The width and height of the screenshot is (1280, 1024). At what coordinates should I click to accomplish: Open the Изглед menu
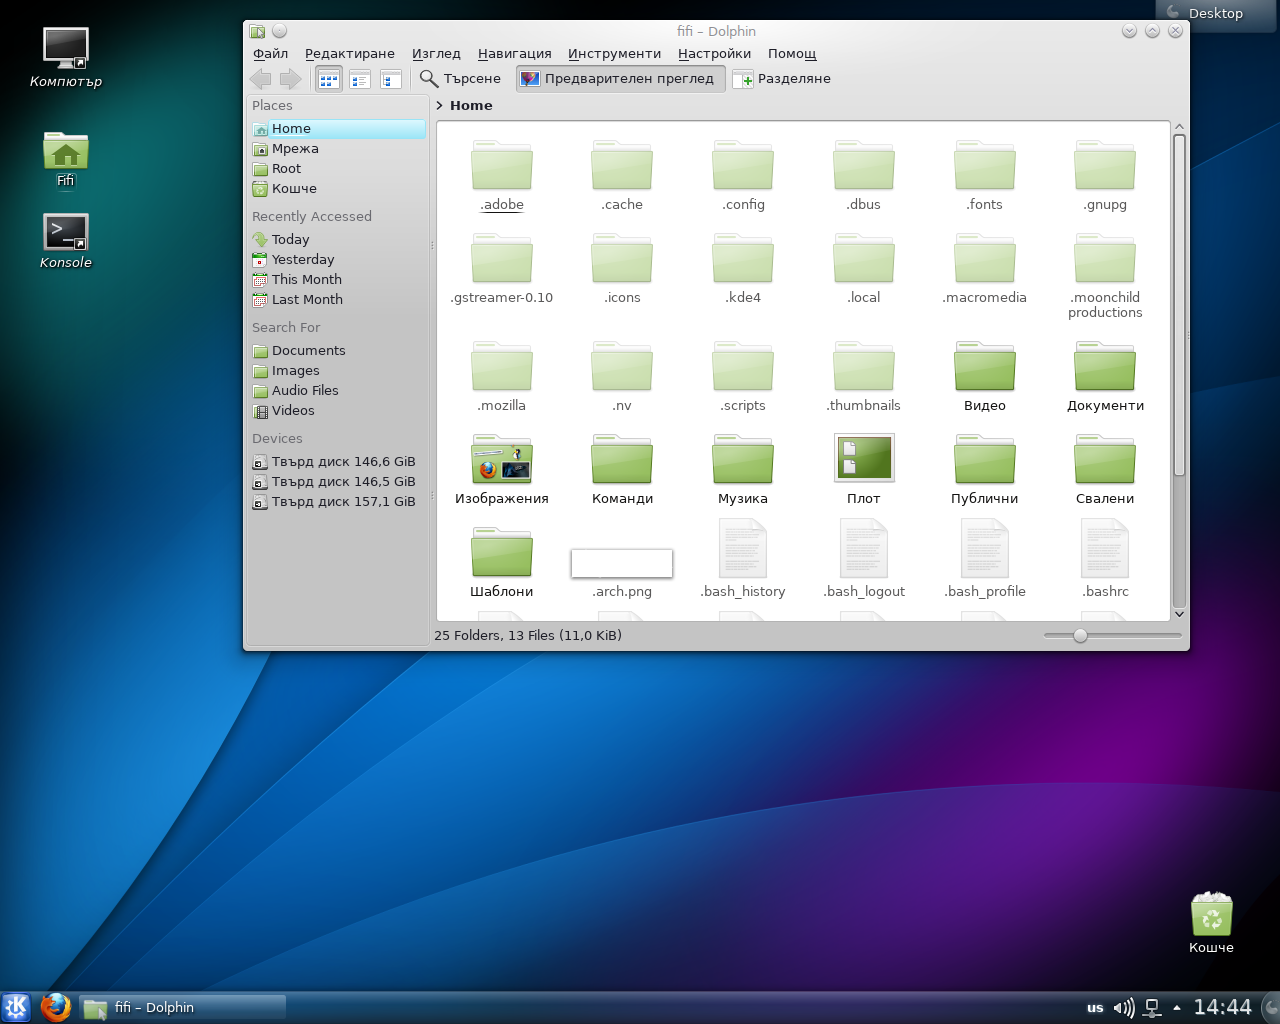[436, 54]
